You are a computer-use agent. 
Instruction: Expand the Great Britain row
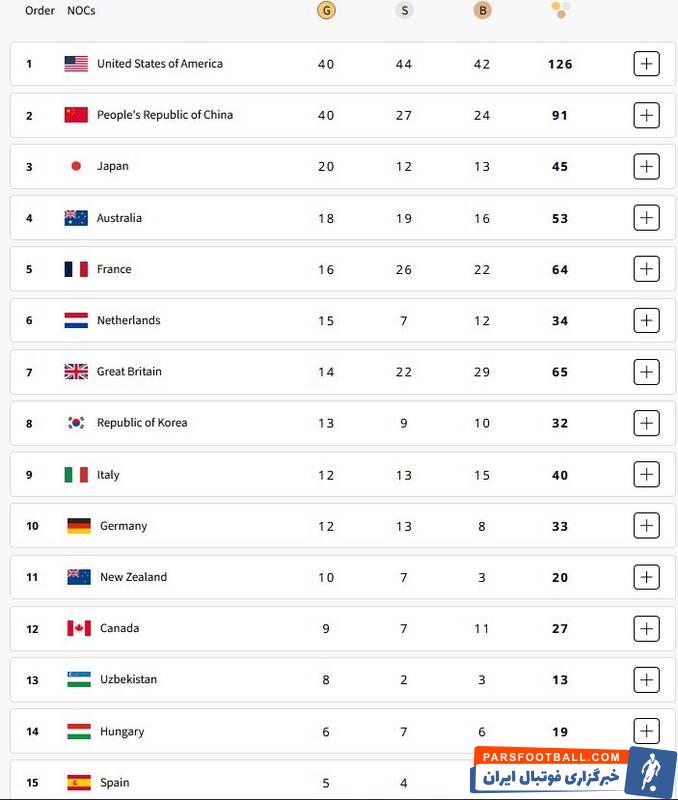click(646, 372)
